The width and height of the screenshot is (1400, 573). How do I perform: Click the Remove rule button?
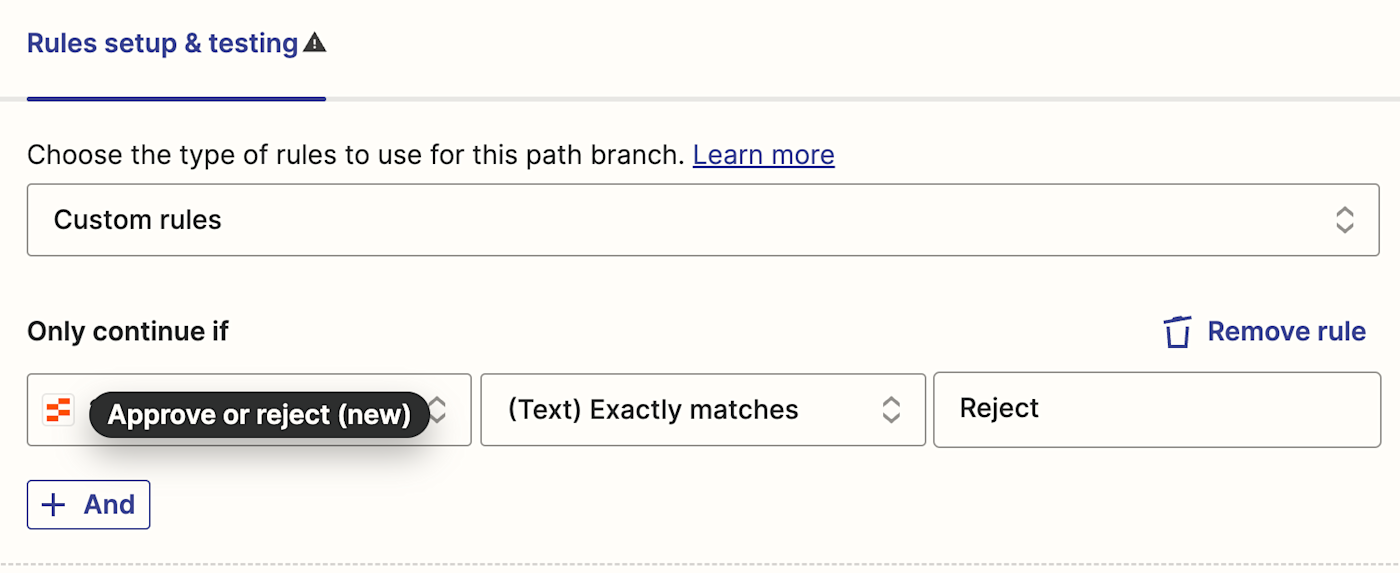click(1265, 332)
